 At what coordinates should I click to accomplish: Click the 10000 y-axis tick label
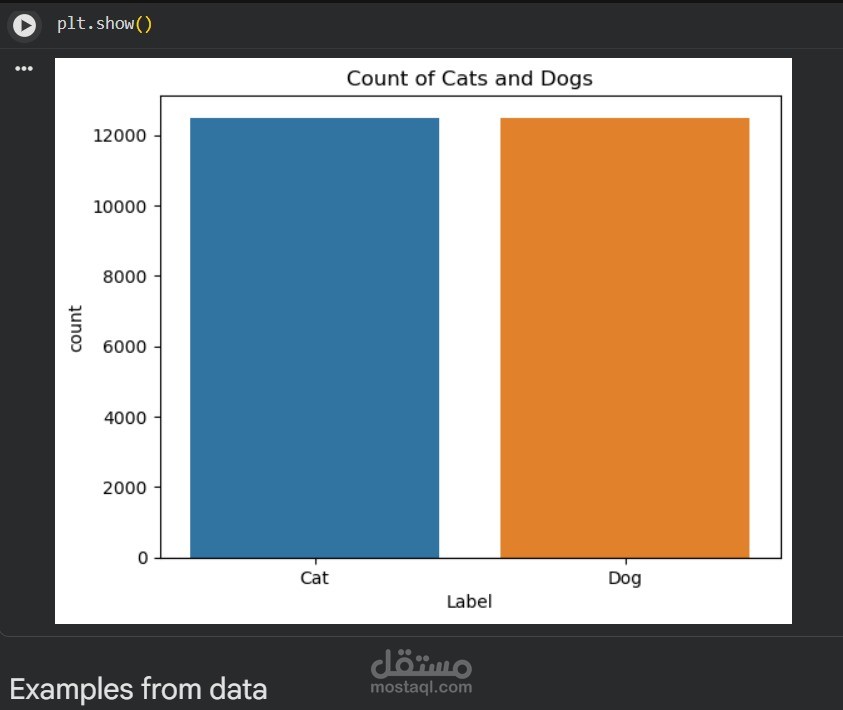123,206
